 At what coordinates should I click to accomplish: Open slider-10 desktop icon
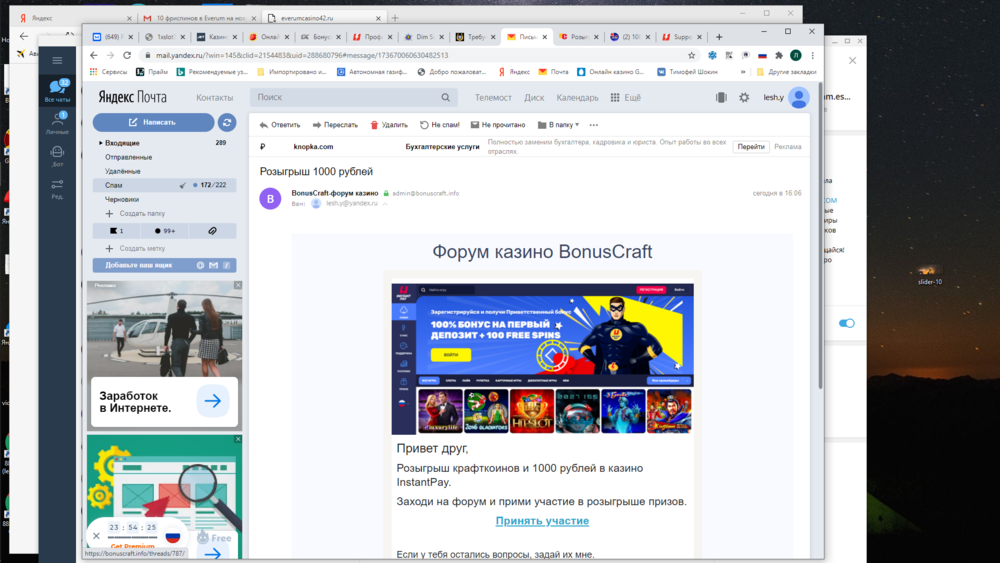coord(930,275)
